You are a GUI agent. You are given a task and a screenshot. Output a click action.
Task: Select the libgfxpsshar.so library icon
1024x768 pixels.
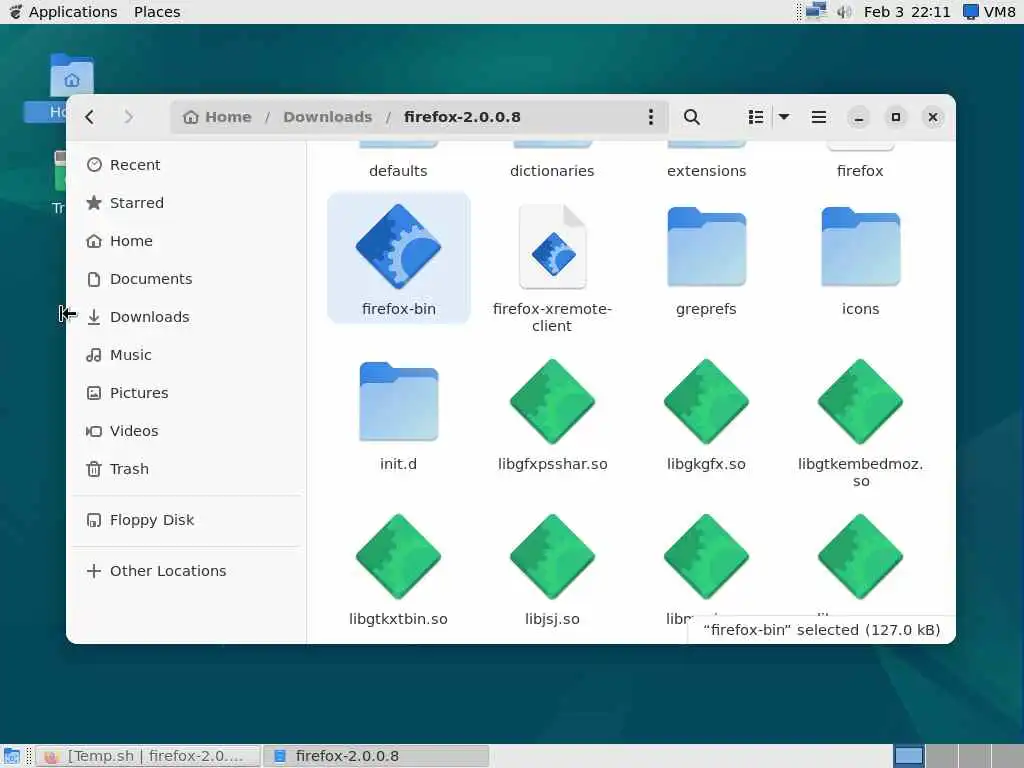pyautogui.click(x=552, y=401)
